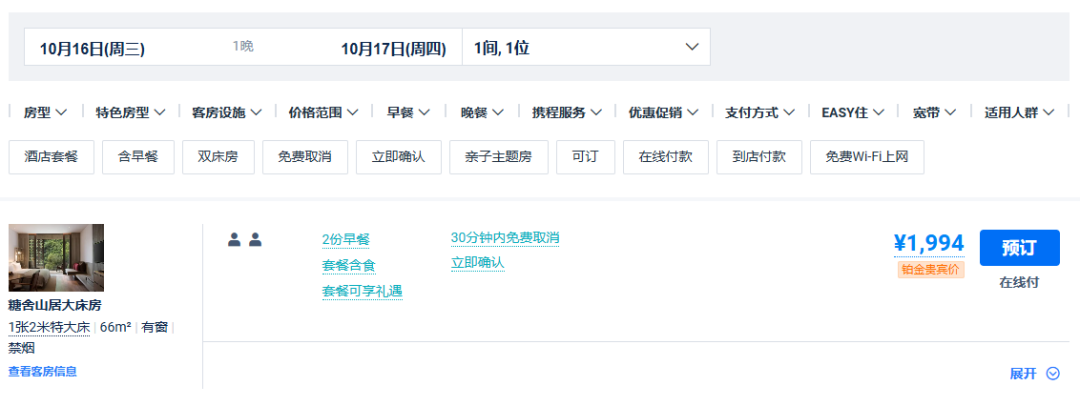1080x406 pixels.
Task: Expand room details with 展开 chevron
Action: pos(1034,373)
